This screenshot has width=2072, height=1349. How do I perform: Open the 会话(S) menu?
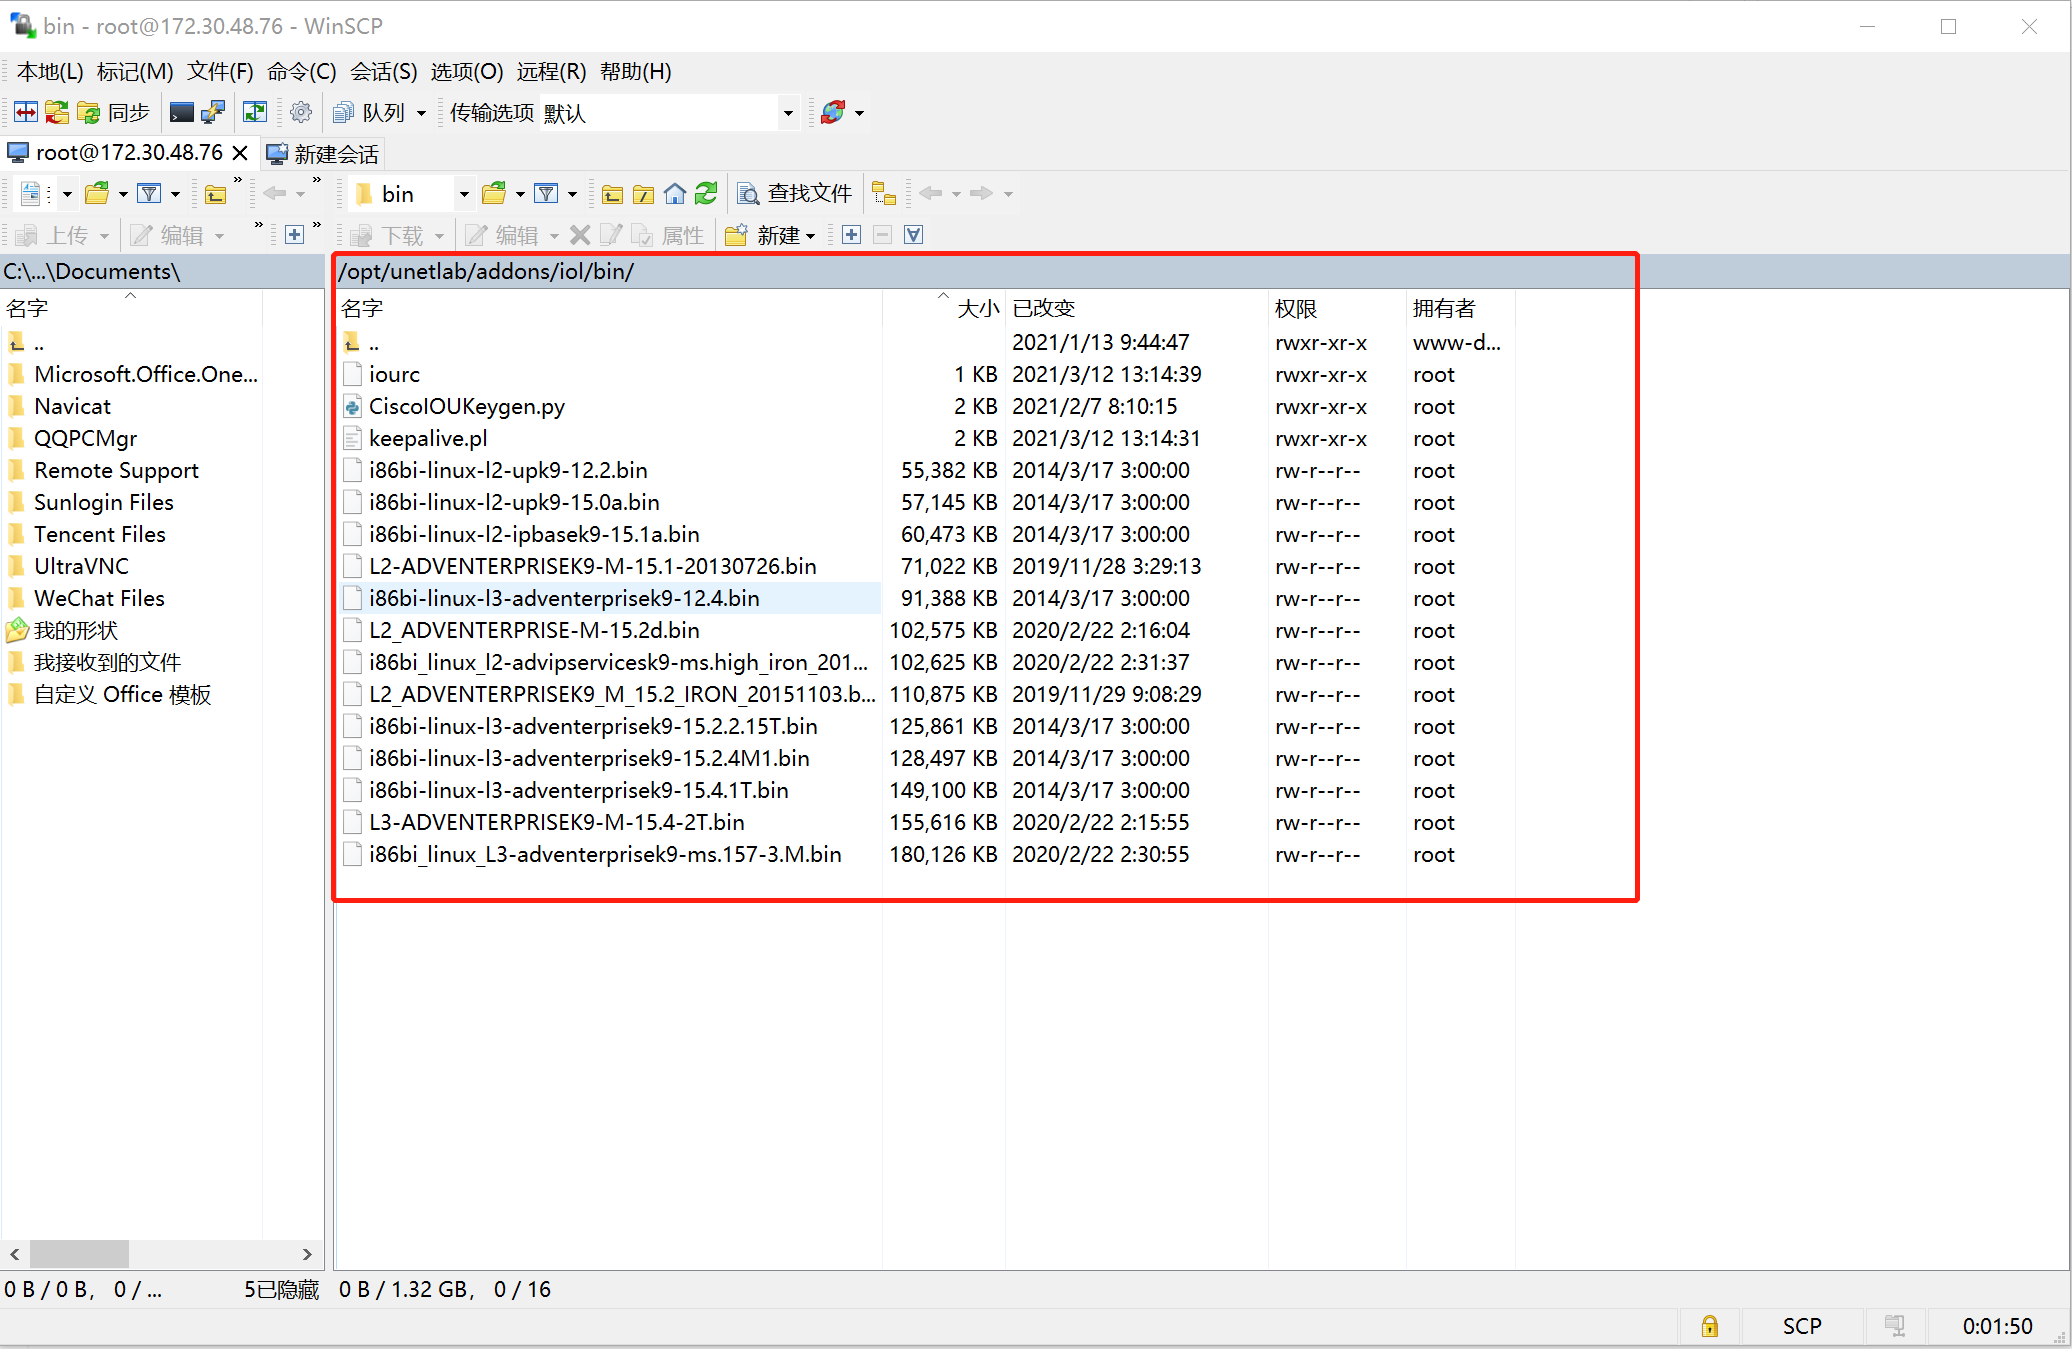383,71
